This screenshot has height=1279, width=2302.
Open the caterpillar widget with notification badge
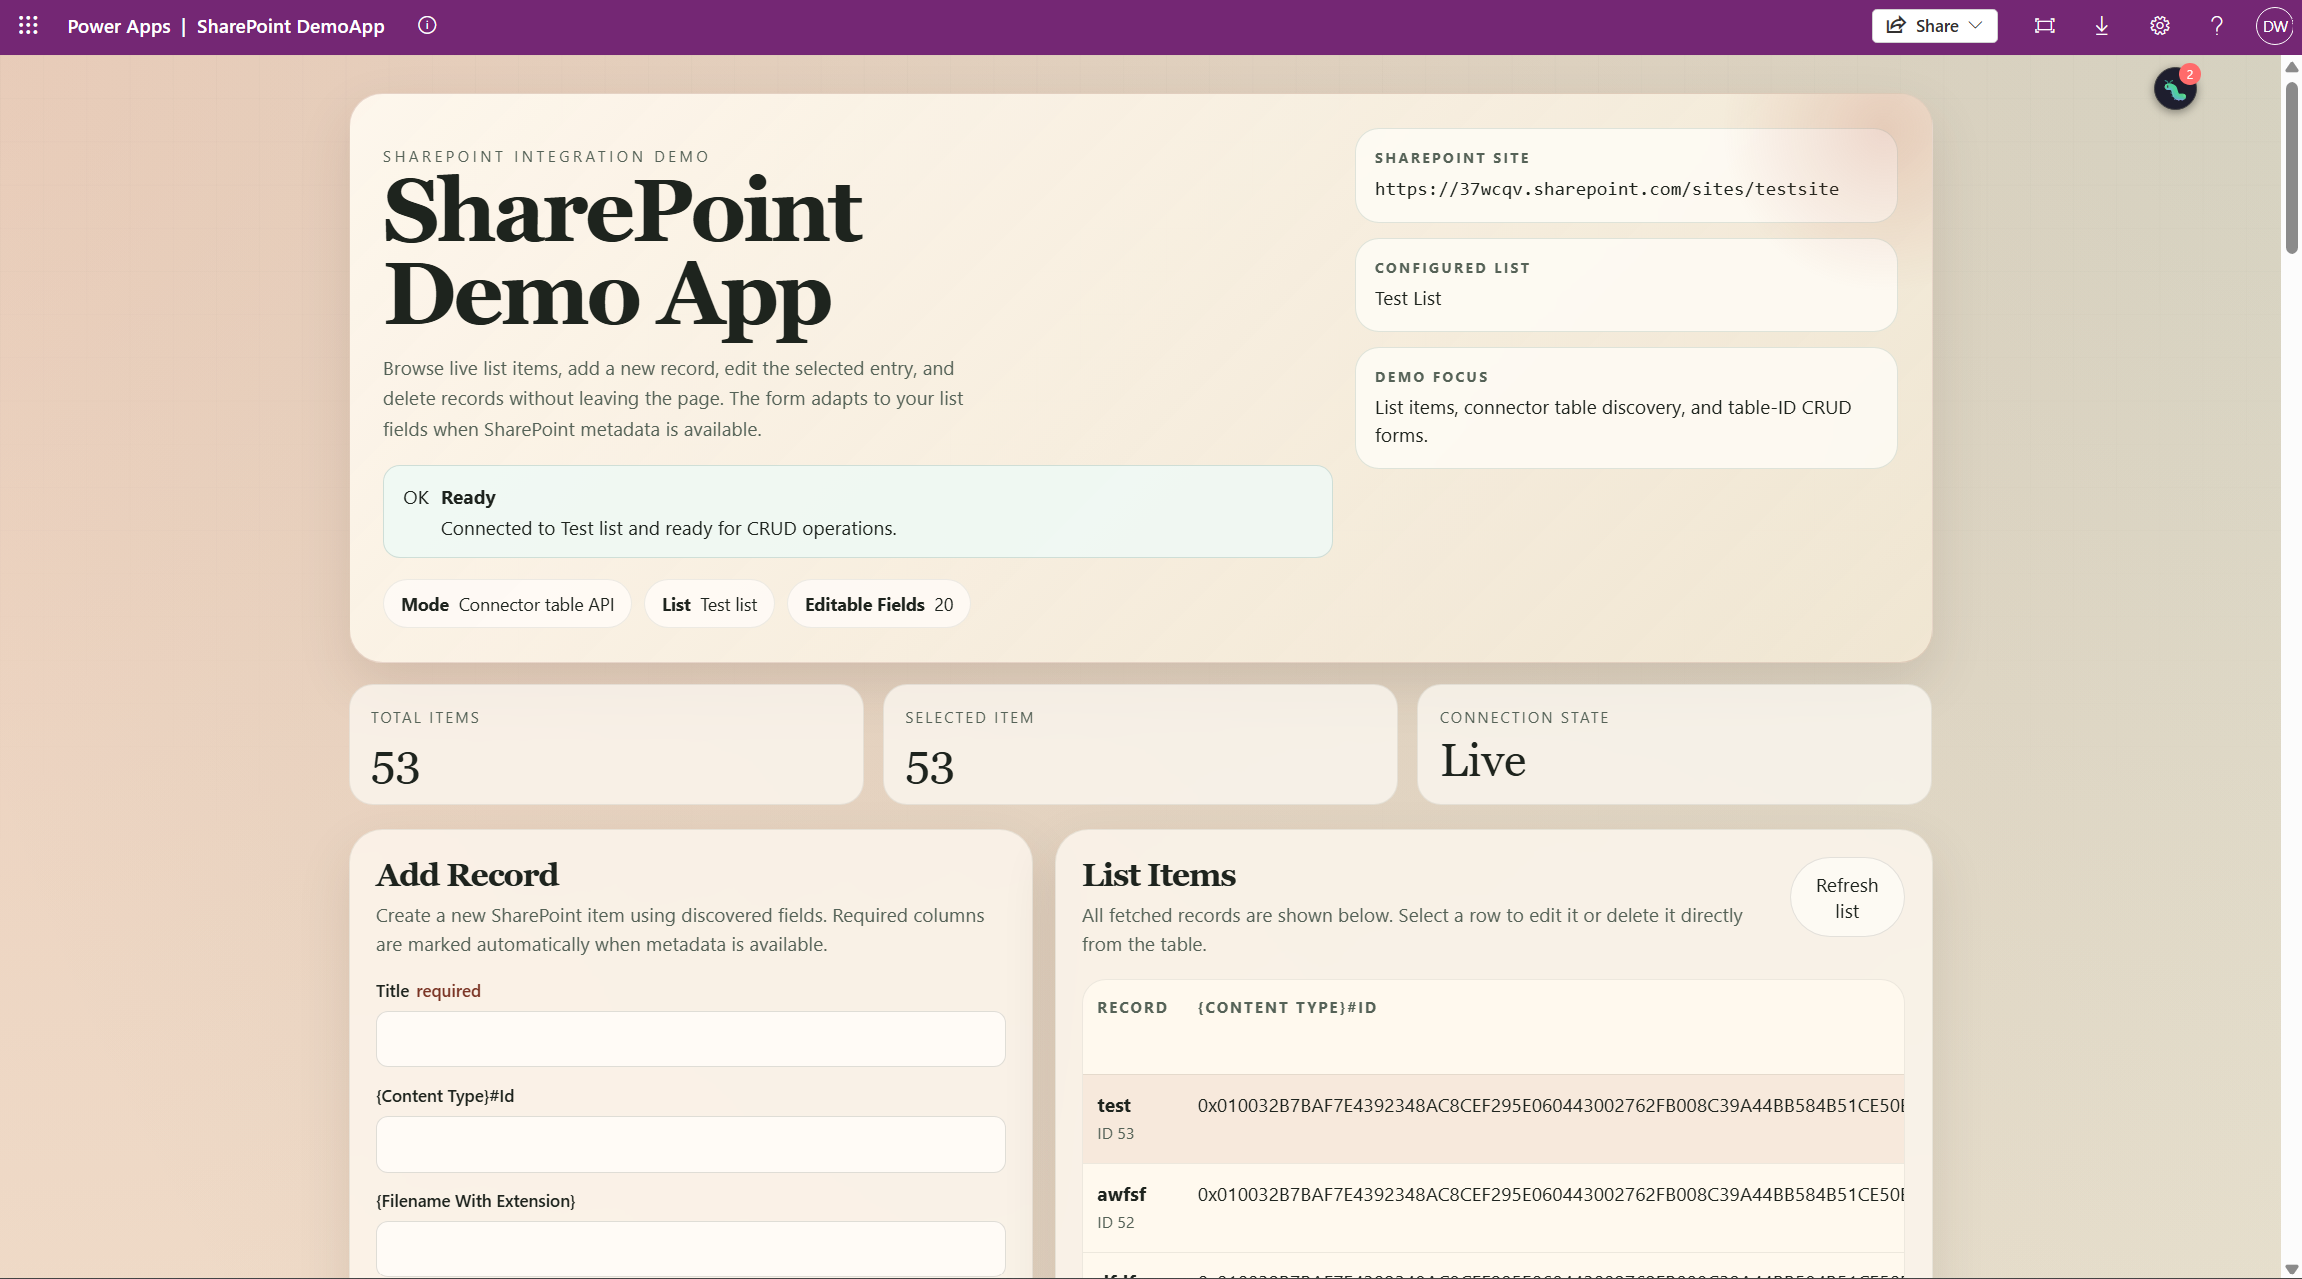(x=2174, y=90)
